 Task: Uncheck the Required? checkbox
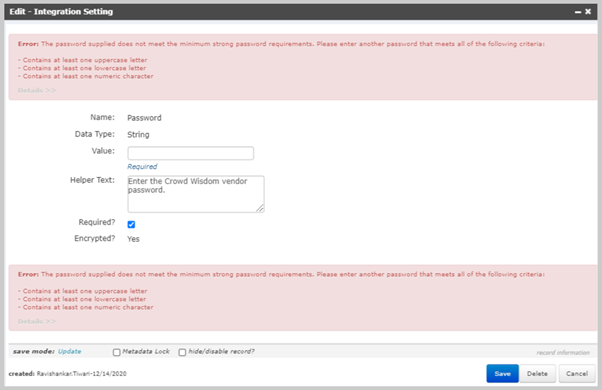coord(131,225)
